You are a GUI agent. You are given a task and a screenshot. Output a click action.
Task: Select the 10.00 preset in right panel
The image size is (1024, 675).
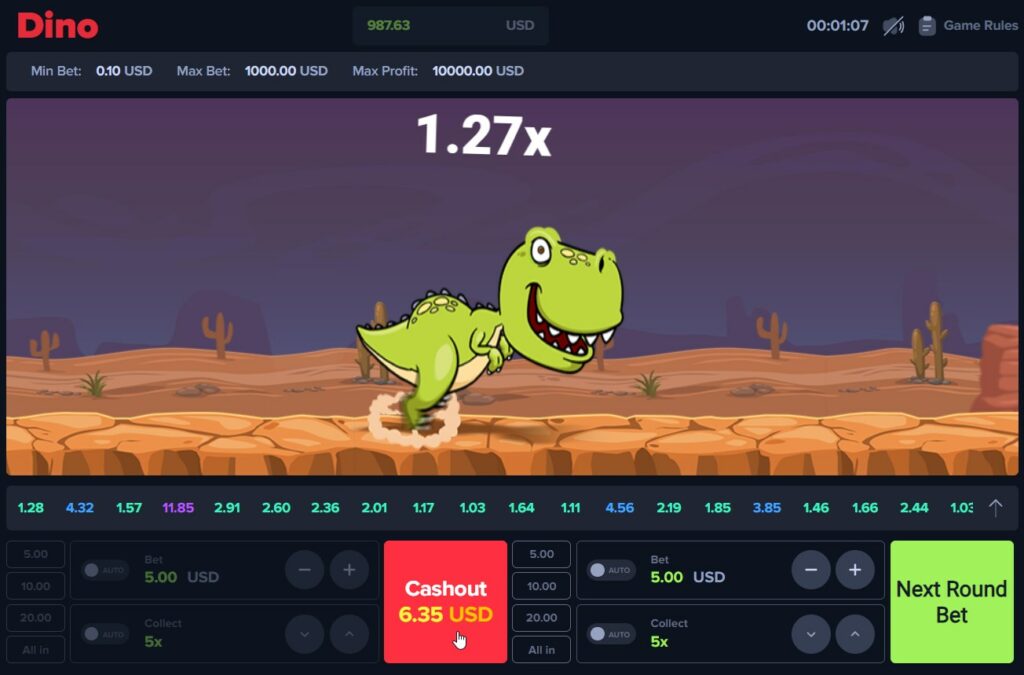541,586
